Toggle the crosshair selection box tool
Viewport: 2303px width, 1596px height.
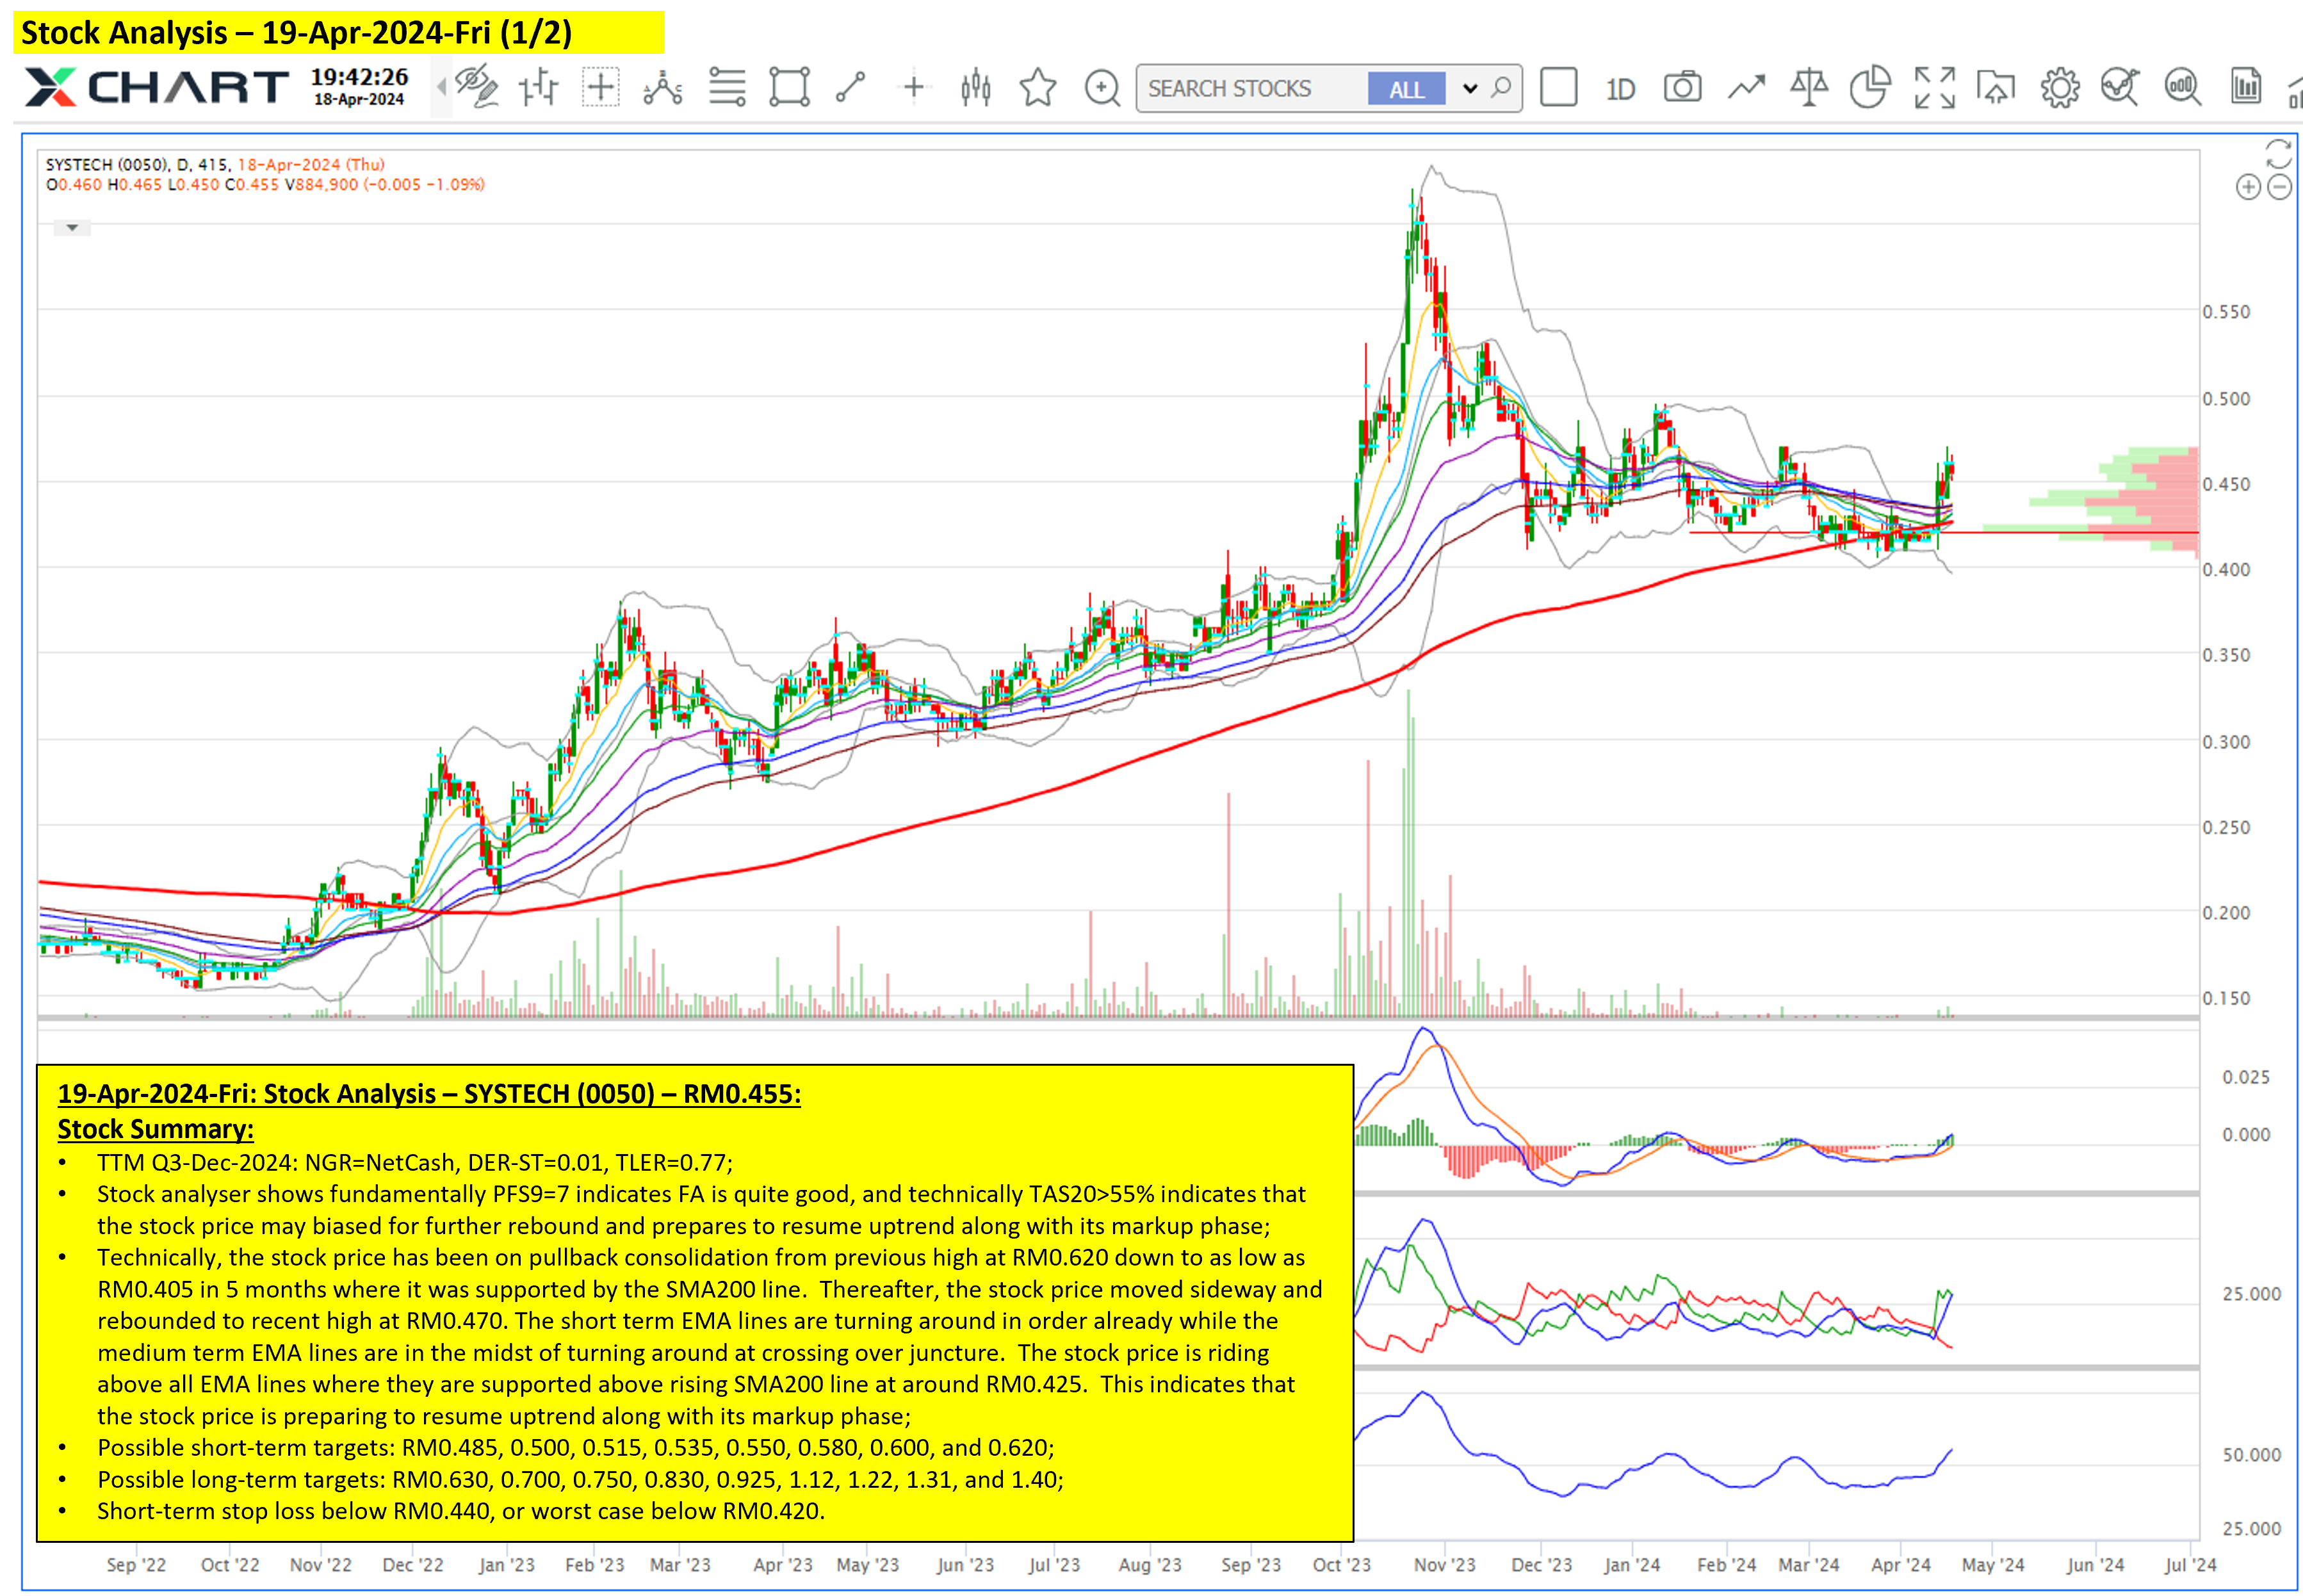coord(600,88)
